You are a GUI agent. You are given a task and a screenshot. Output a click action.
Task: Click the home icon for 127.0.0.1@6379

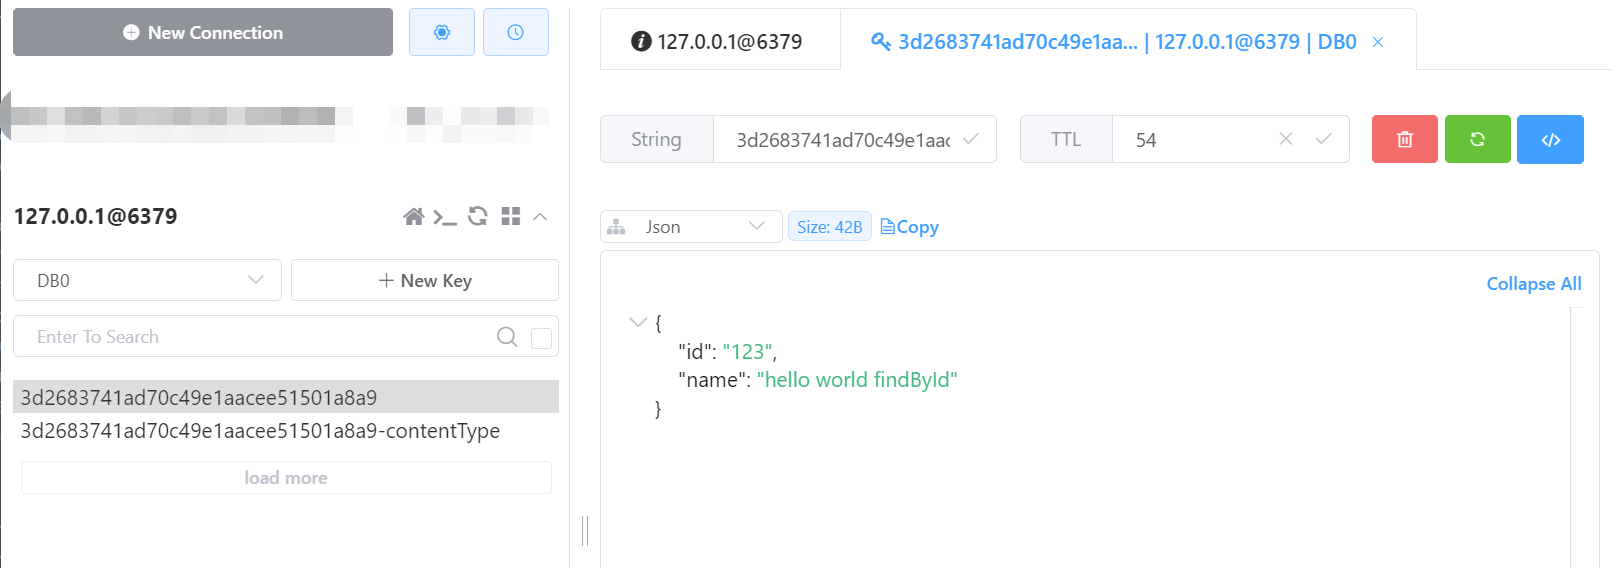(x=413, y=216)
